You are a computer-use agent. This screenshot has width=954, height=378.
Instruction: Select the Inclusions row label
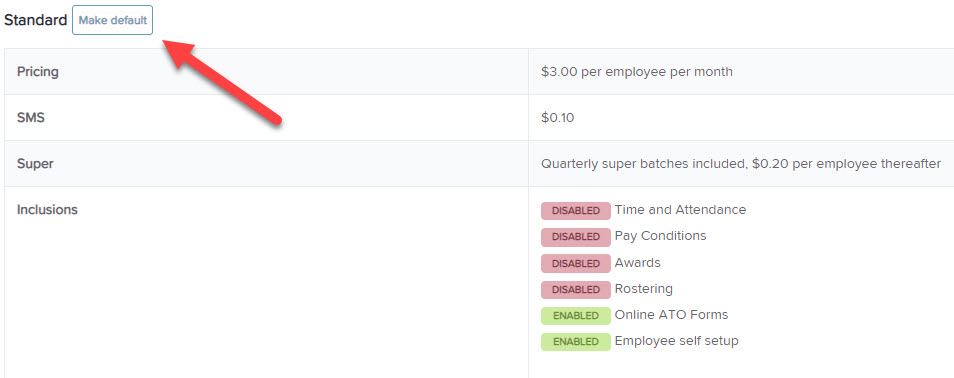click(x=47, y=210)
